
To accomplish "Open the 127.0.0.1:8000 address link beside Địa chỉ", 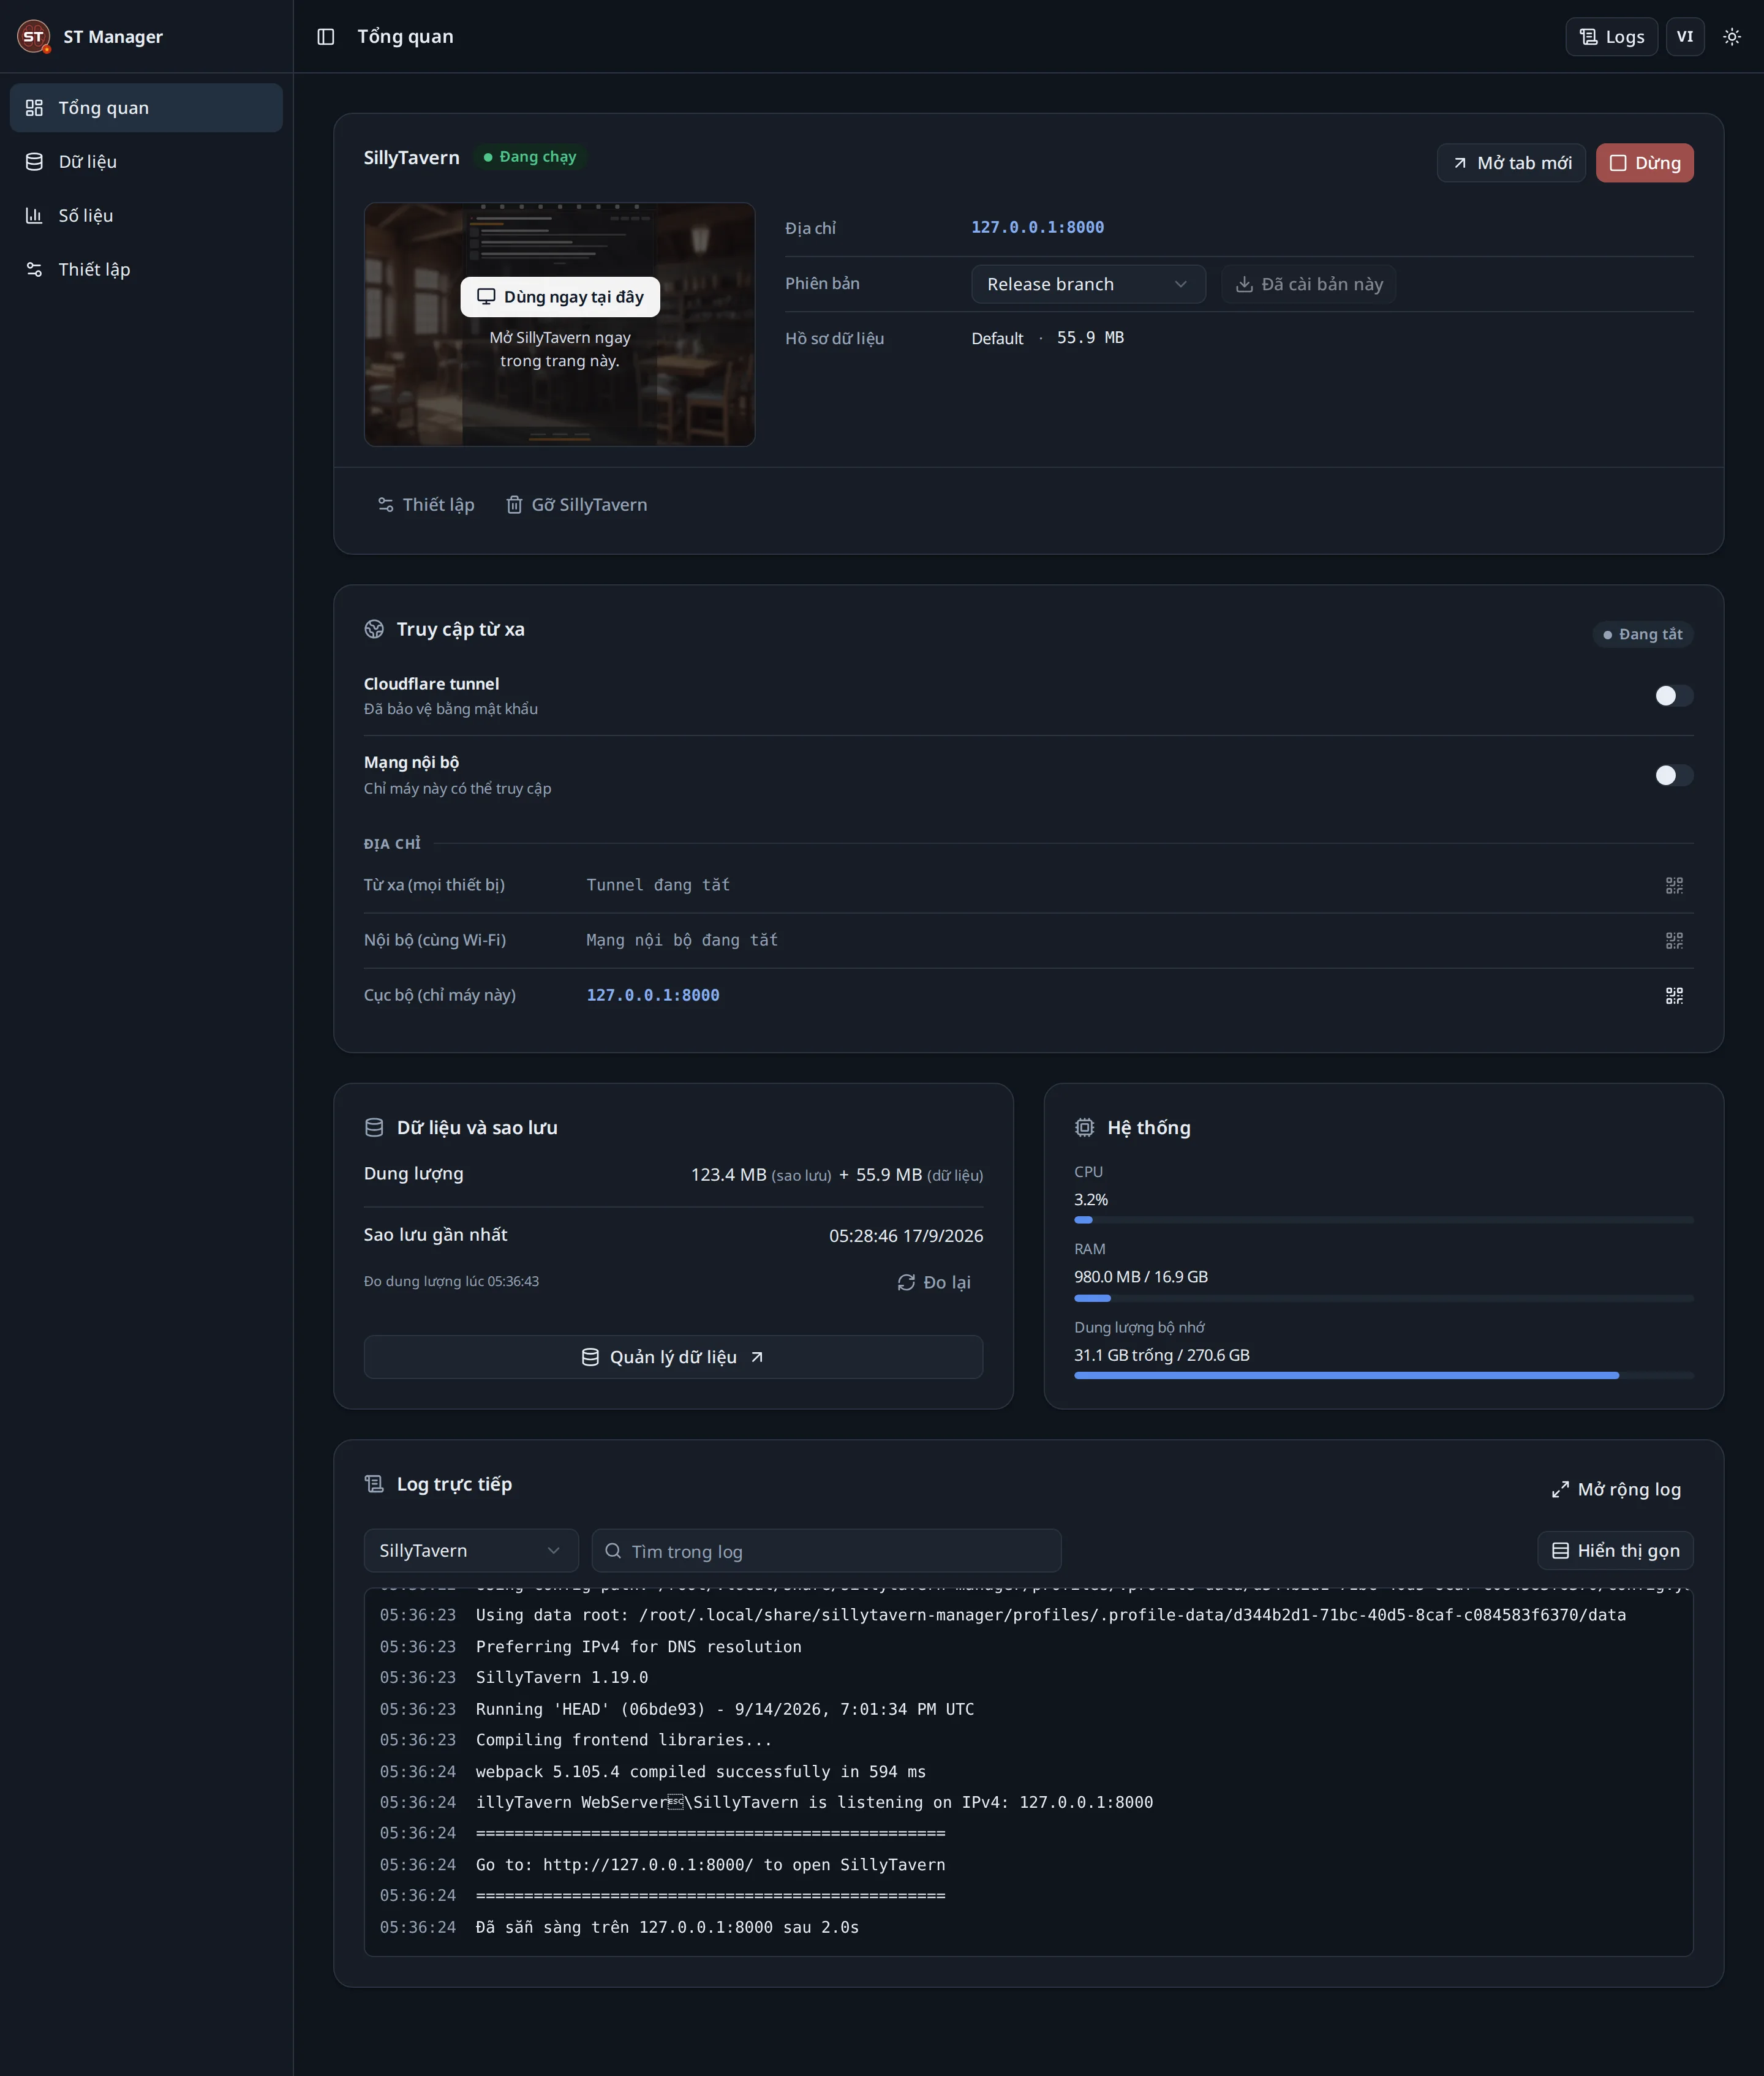I will point(1037,228).
